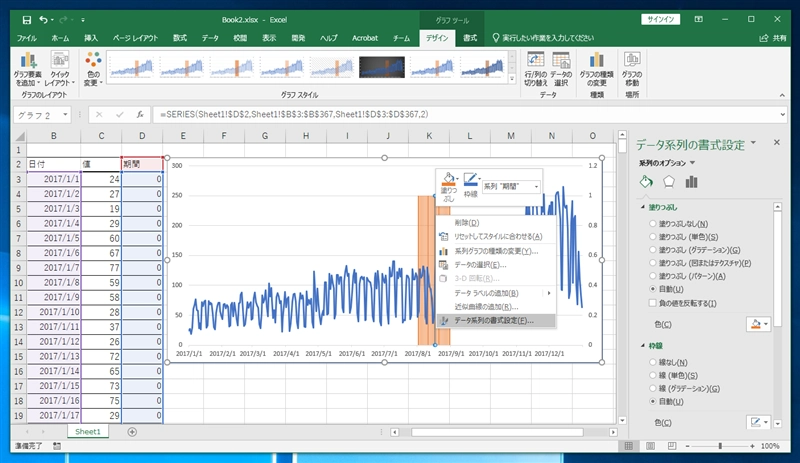The width and height of the screenshot is (800, 463).
Task: Open the 挿入 ribbon tab
Action: pyautogui.click(x=91, y=38)
